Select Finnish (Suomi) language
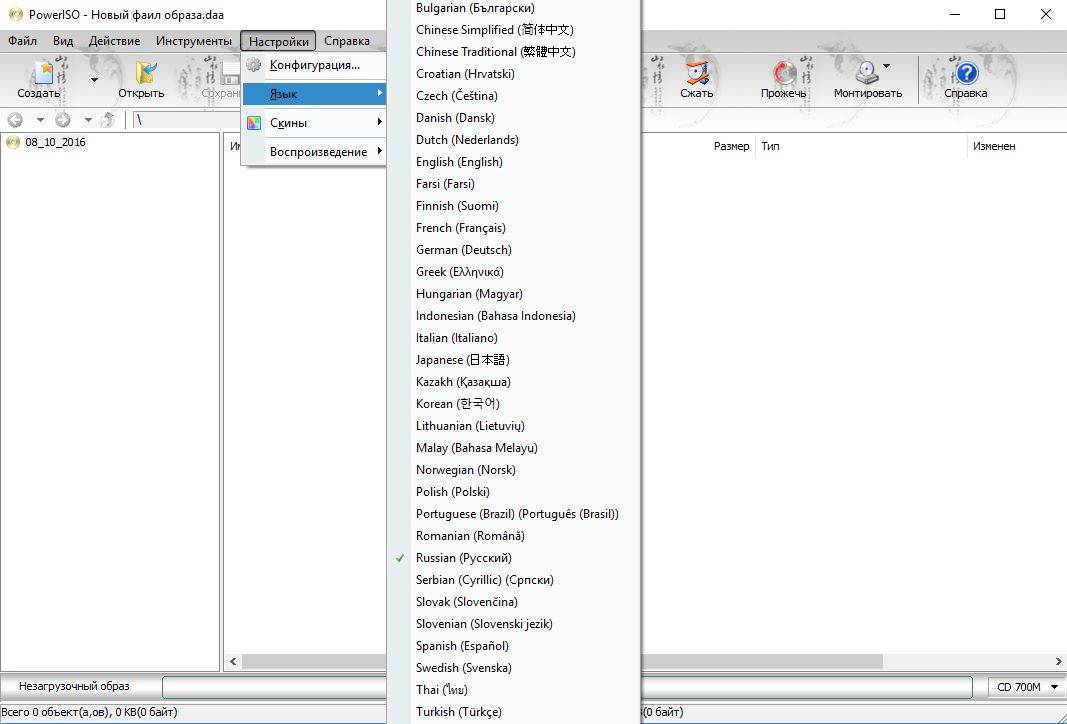The height and width of the screenshot is (724, 1067). [x=514, y=205]
